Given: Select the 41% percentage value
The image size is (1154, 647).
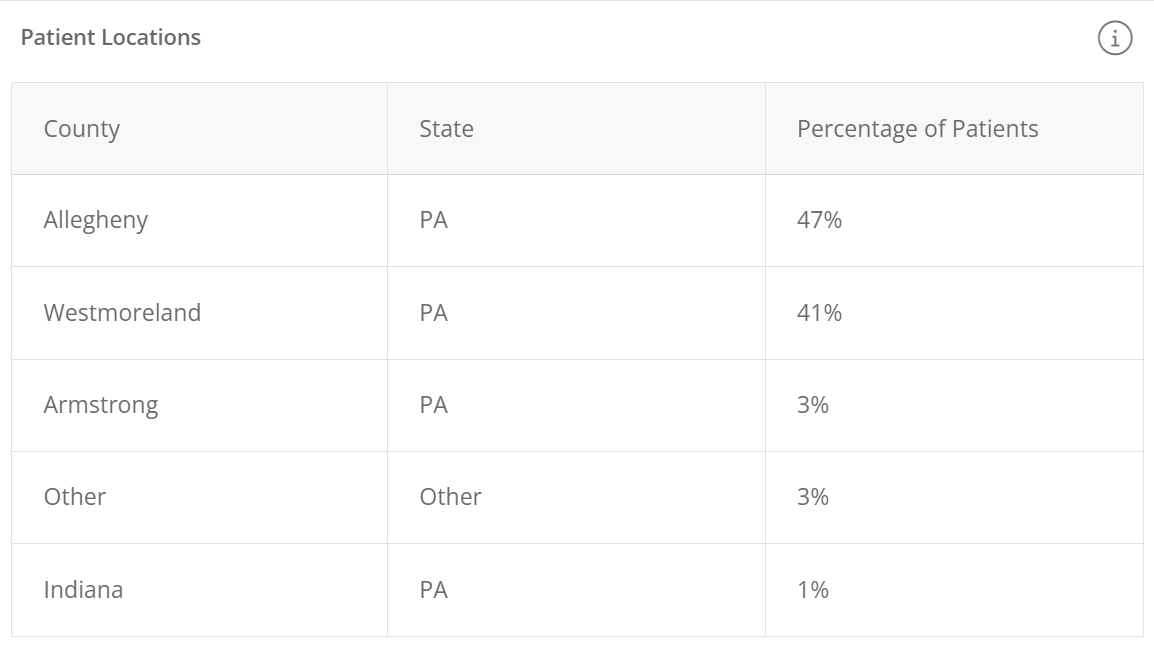Looking at the screenshot, I should 819,313.
